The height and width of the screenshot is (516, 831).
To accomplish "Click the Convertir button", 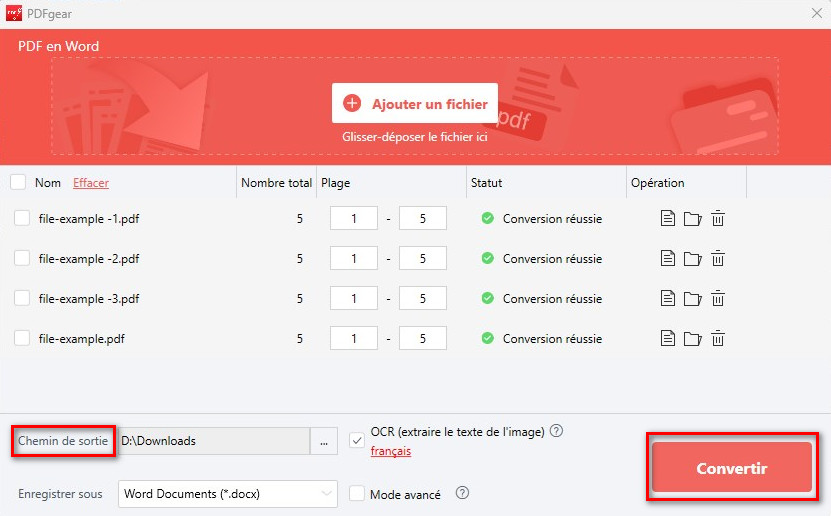I will (x=732, y=468).
